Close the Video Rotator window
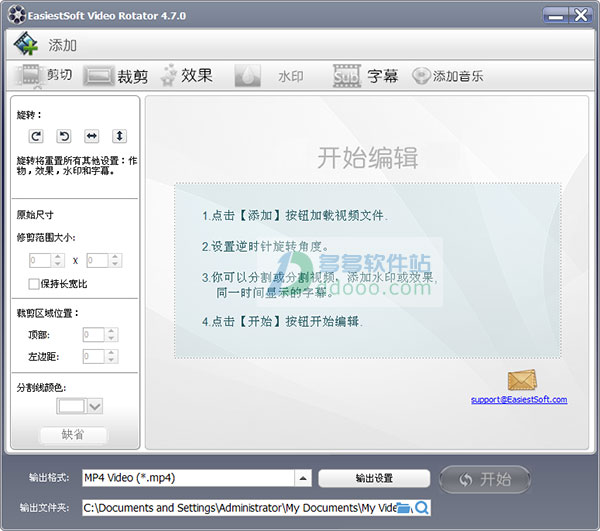This screenshot has width=600, height=531. tap(580, 16)
